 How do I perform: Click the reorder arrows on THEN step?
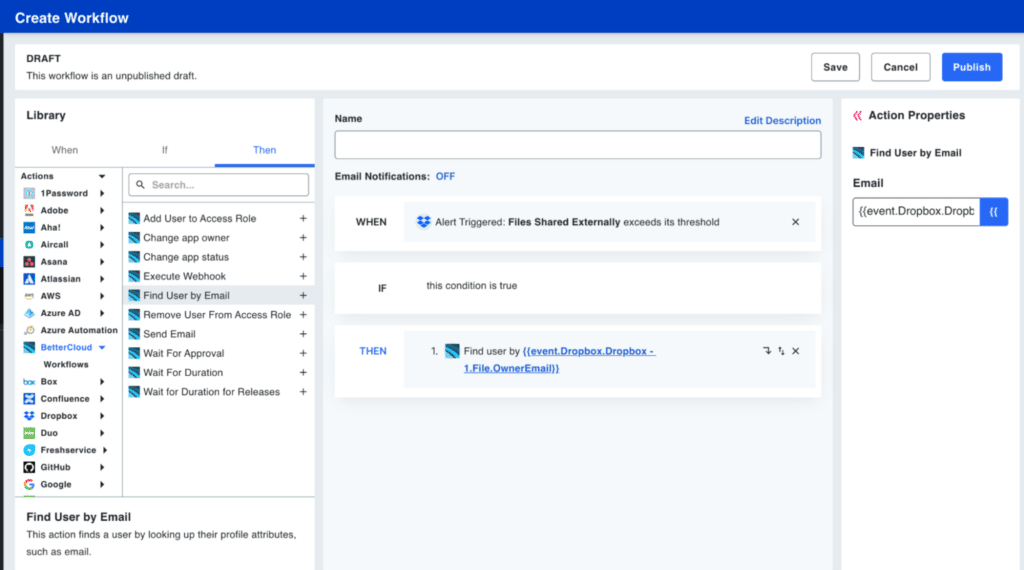[x=781, y=351]
